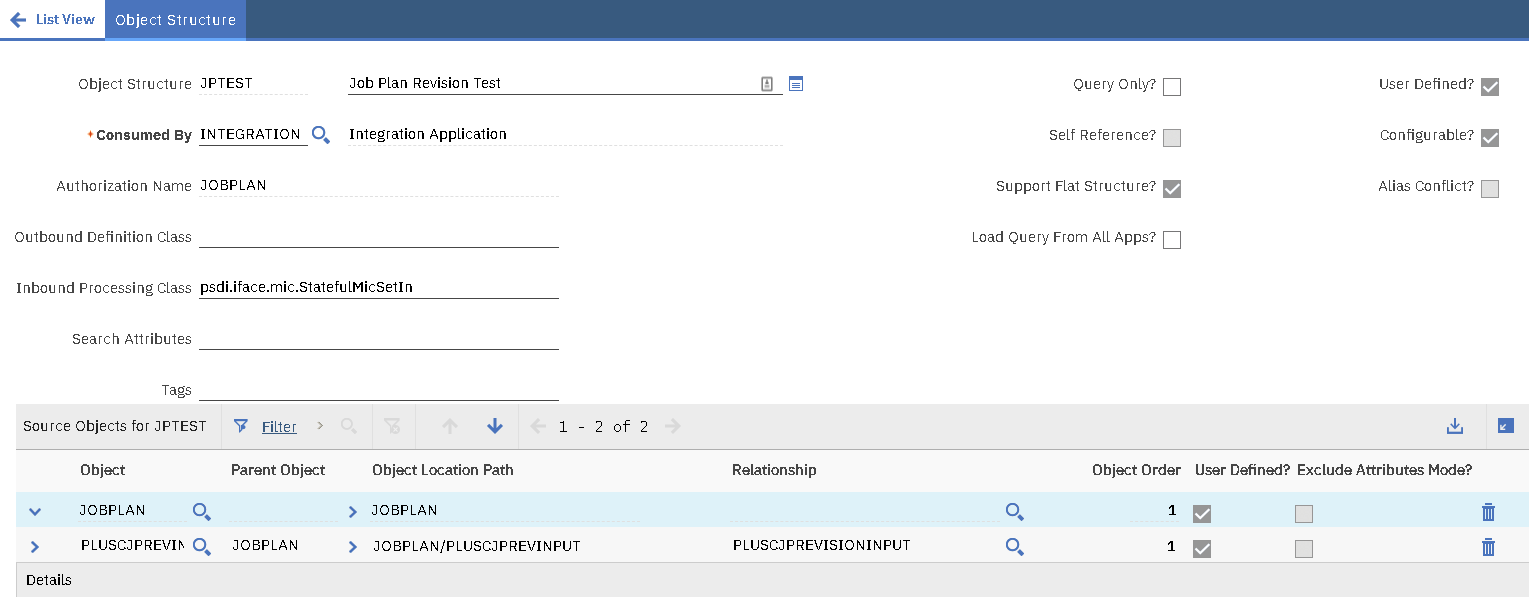Toggle the Configurable checkbox
This screenshot has height=597, width=1529.
coord(1490,138)
